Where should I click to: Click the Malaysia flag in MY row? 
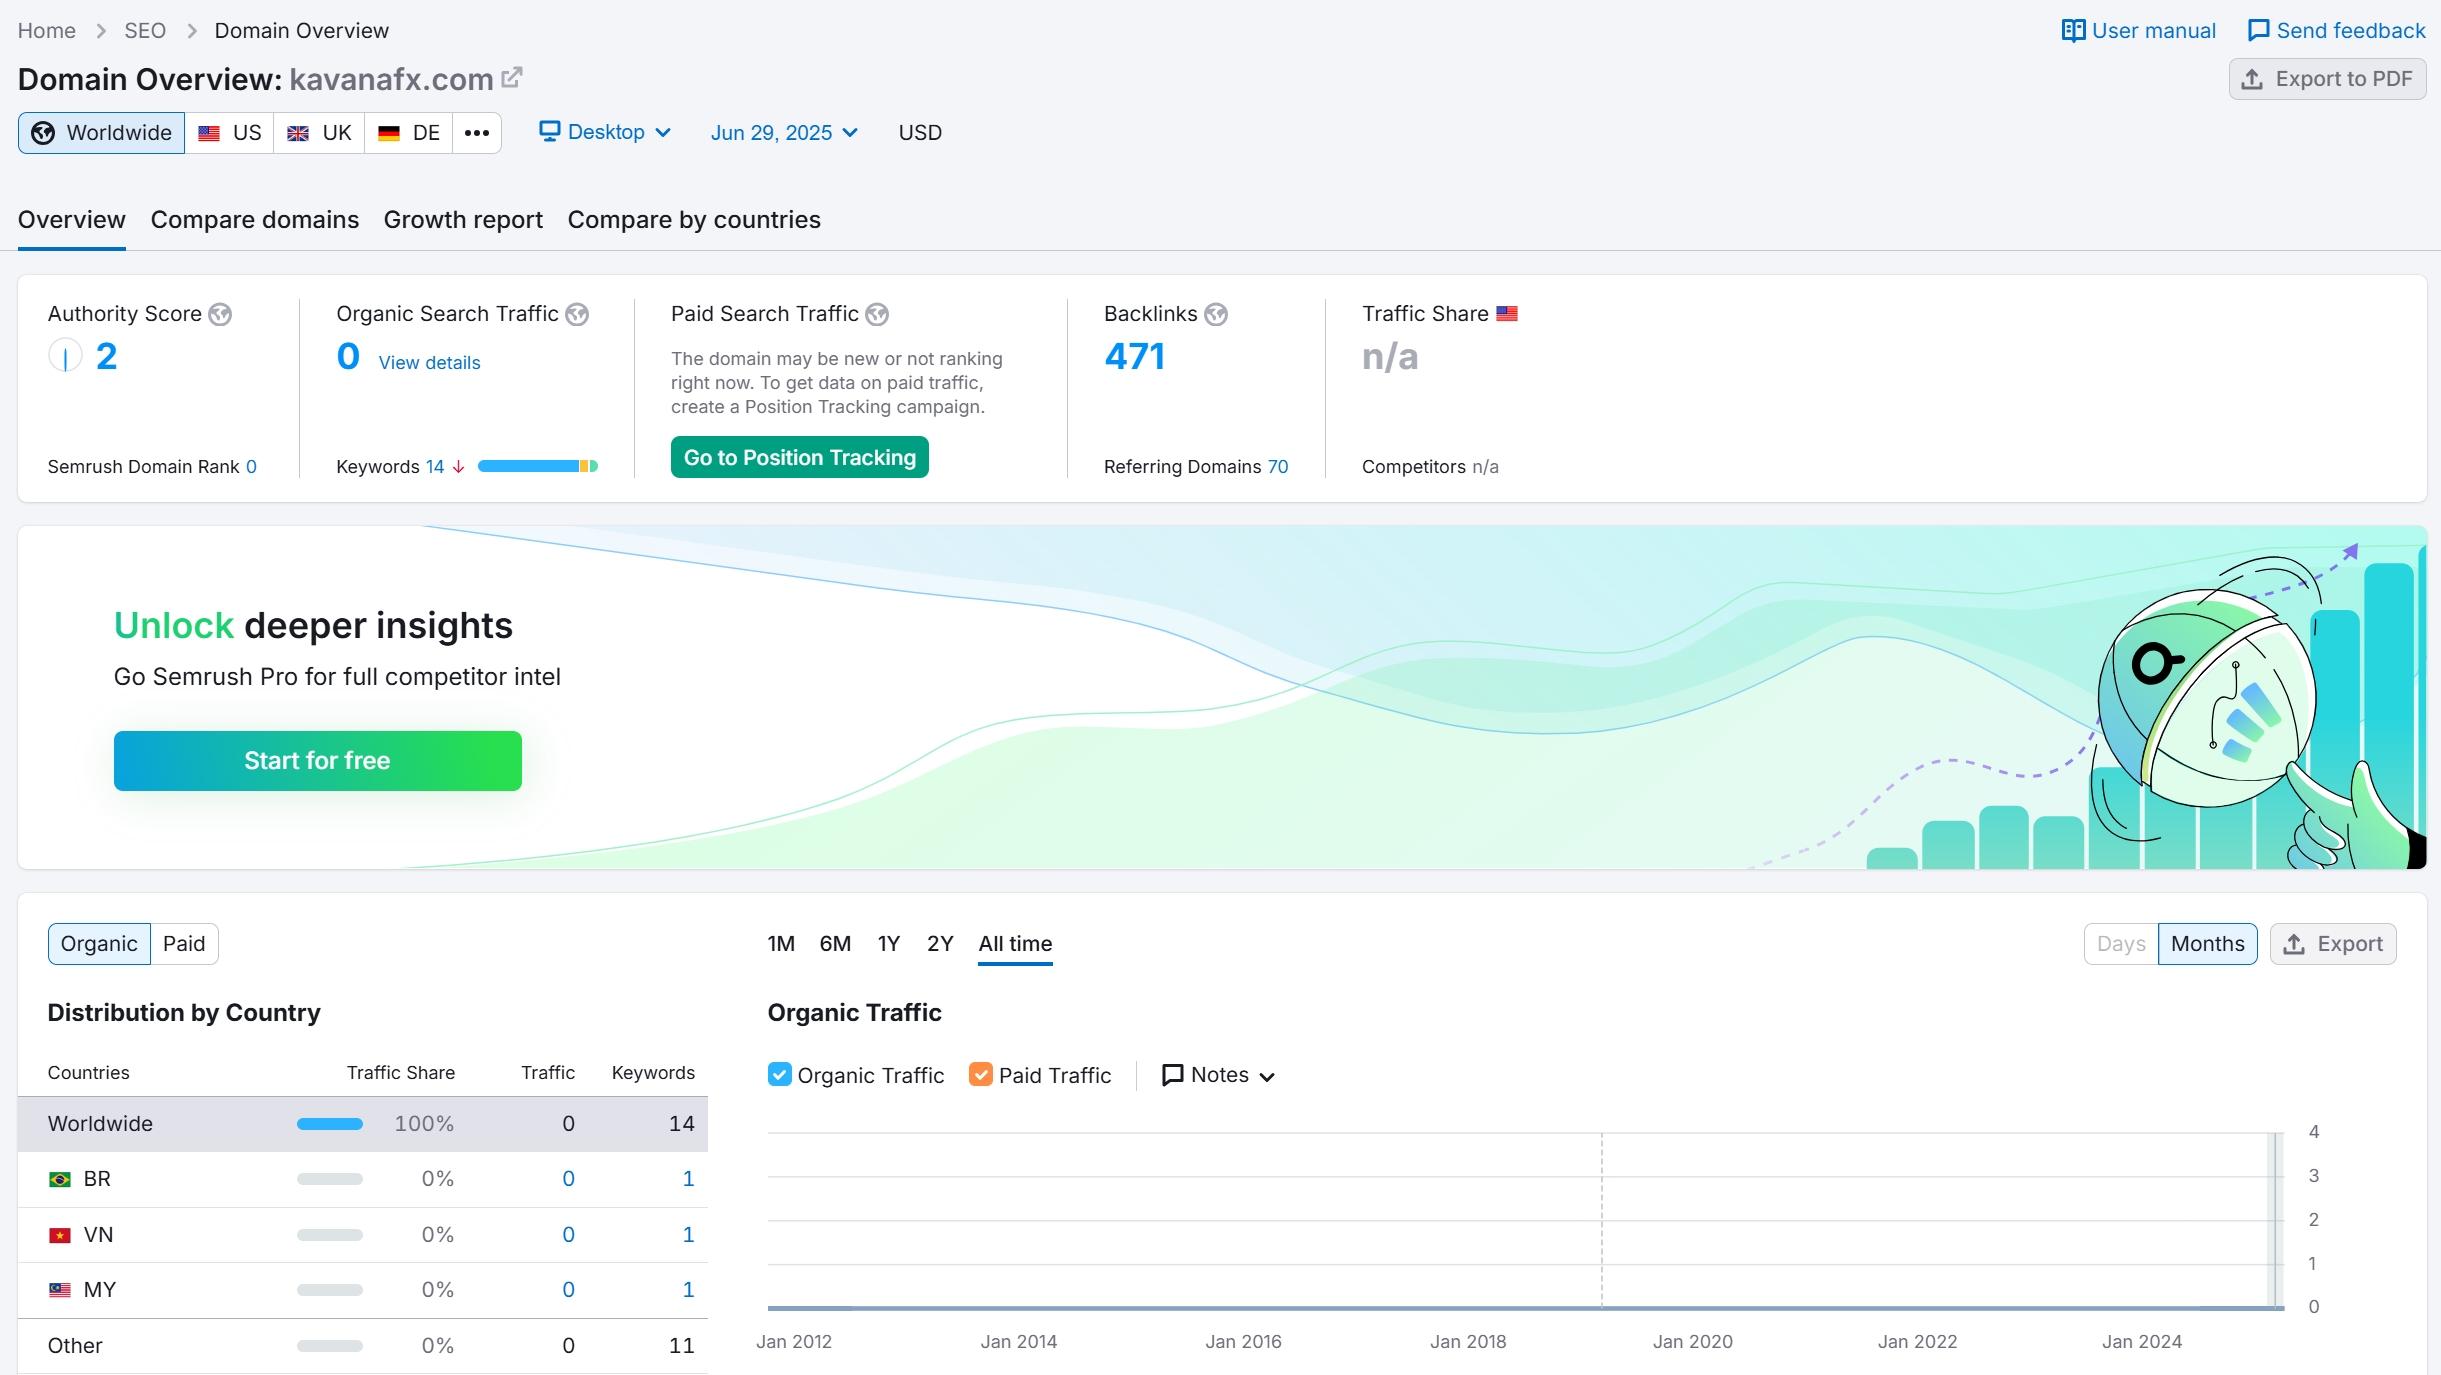pos(60,1290)
